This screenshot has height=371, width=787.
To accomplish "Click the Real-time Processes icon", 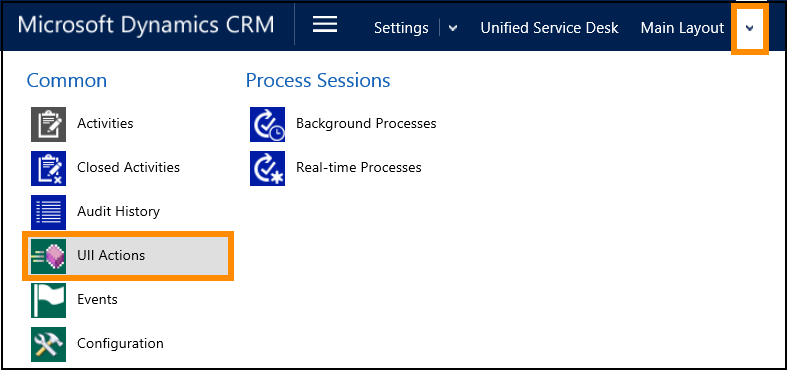I will click(268, 168).
